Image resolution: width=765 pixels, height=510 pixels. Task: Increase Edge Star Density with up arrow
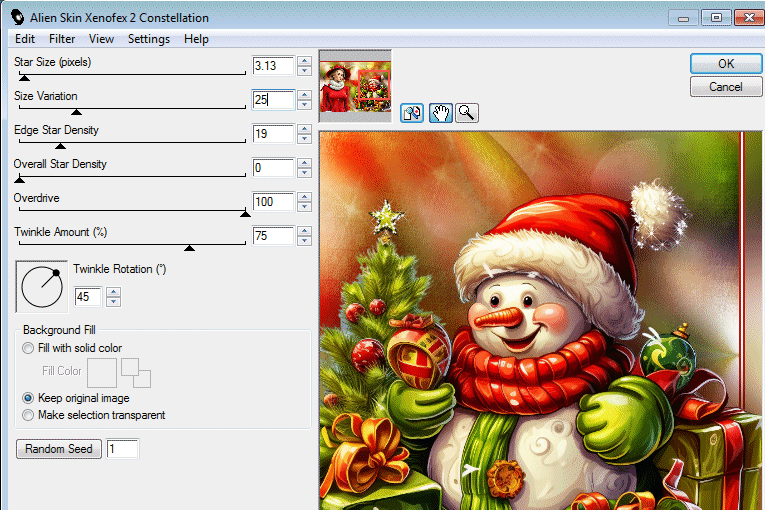coord(304,129)
